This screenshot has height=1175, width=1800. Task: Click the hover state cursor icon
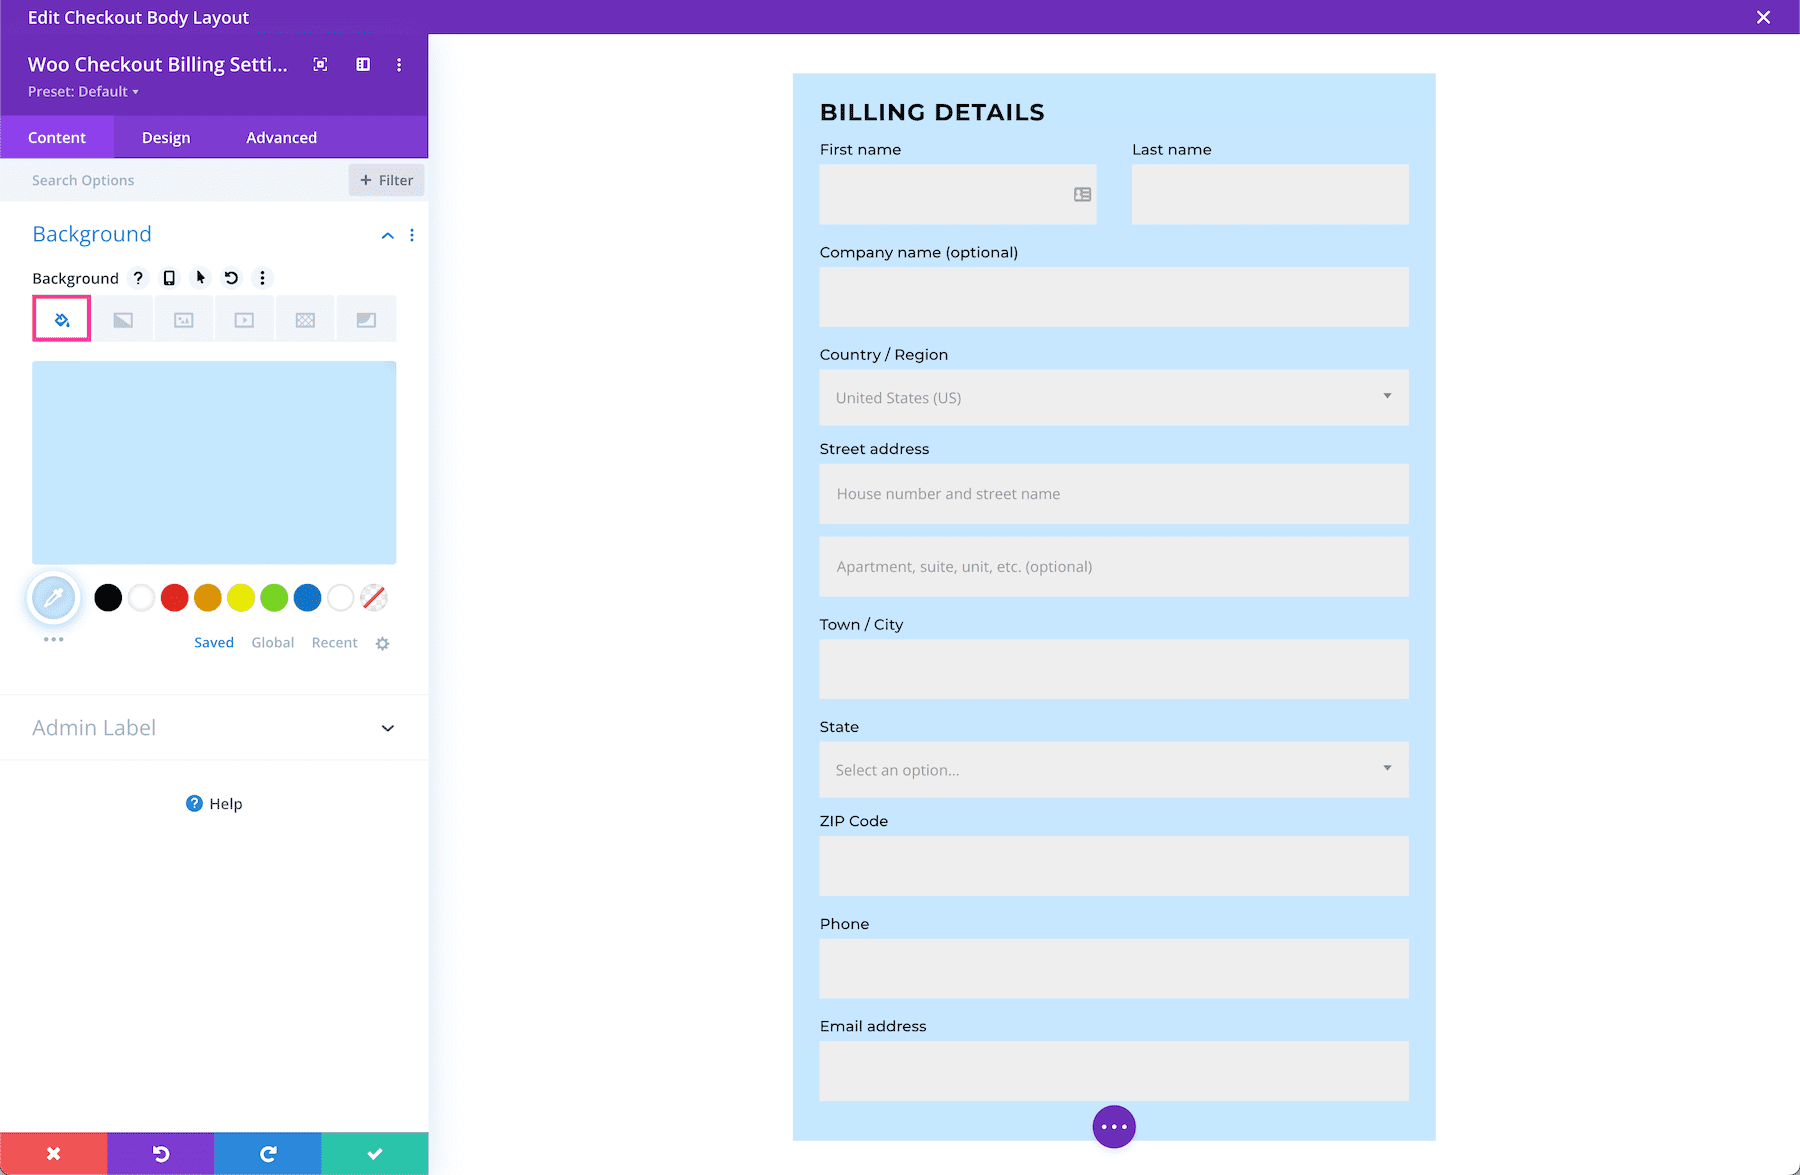click(x=200, y=278)
